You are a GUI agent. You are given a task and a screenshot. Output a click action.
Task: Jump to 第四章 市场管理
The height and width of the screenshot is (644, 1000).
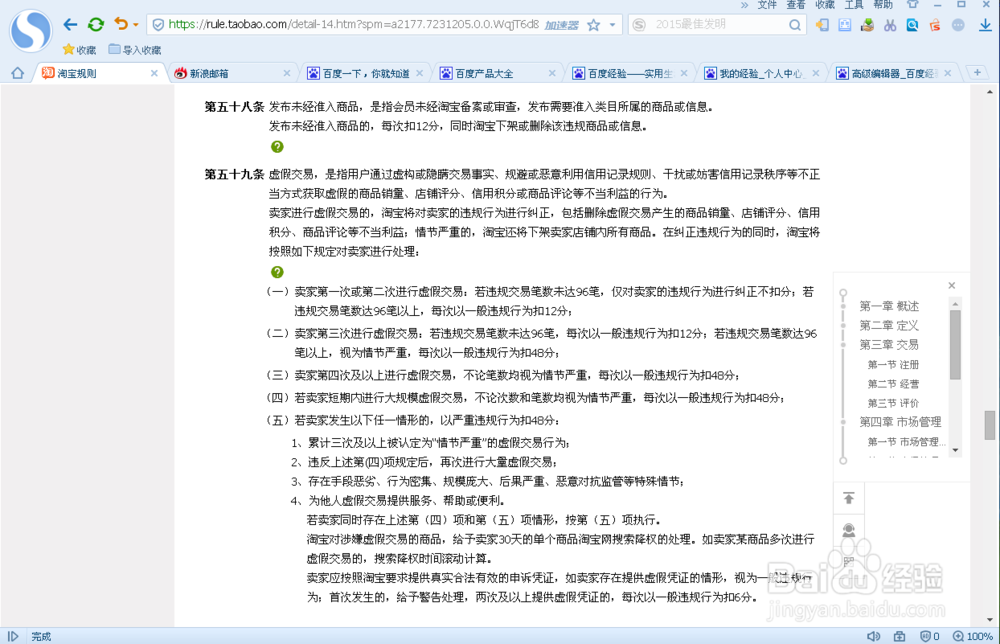coord(900,422)
